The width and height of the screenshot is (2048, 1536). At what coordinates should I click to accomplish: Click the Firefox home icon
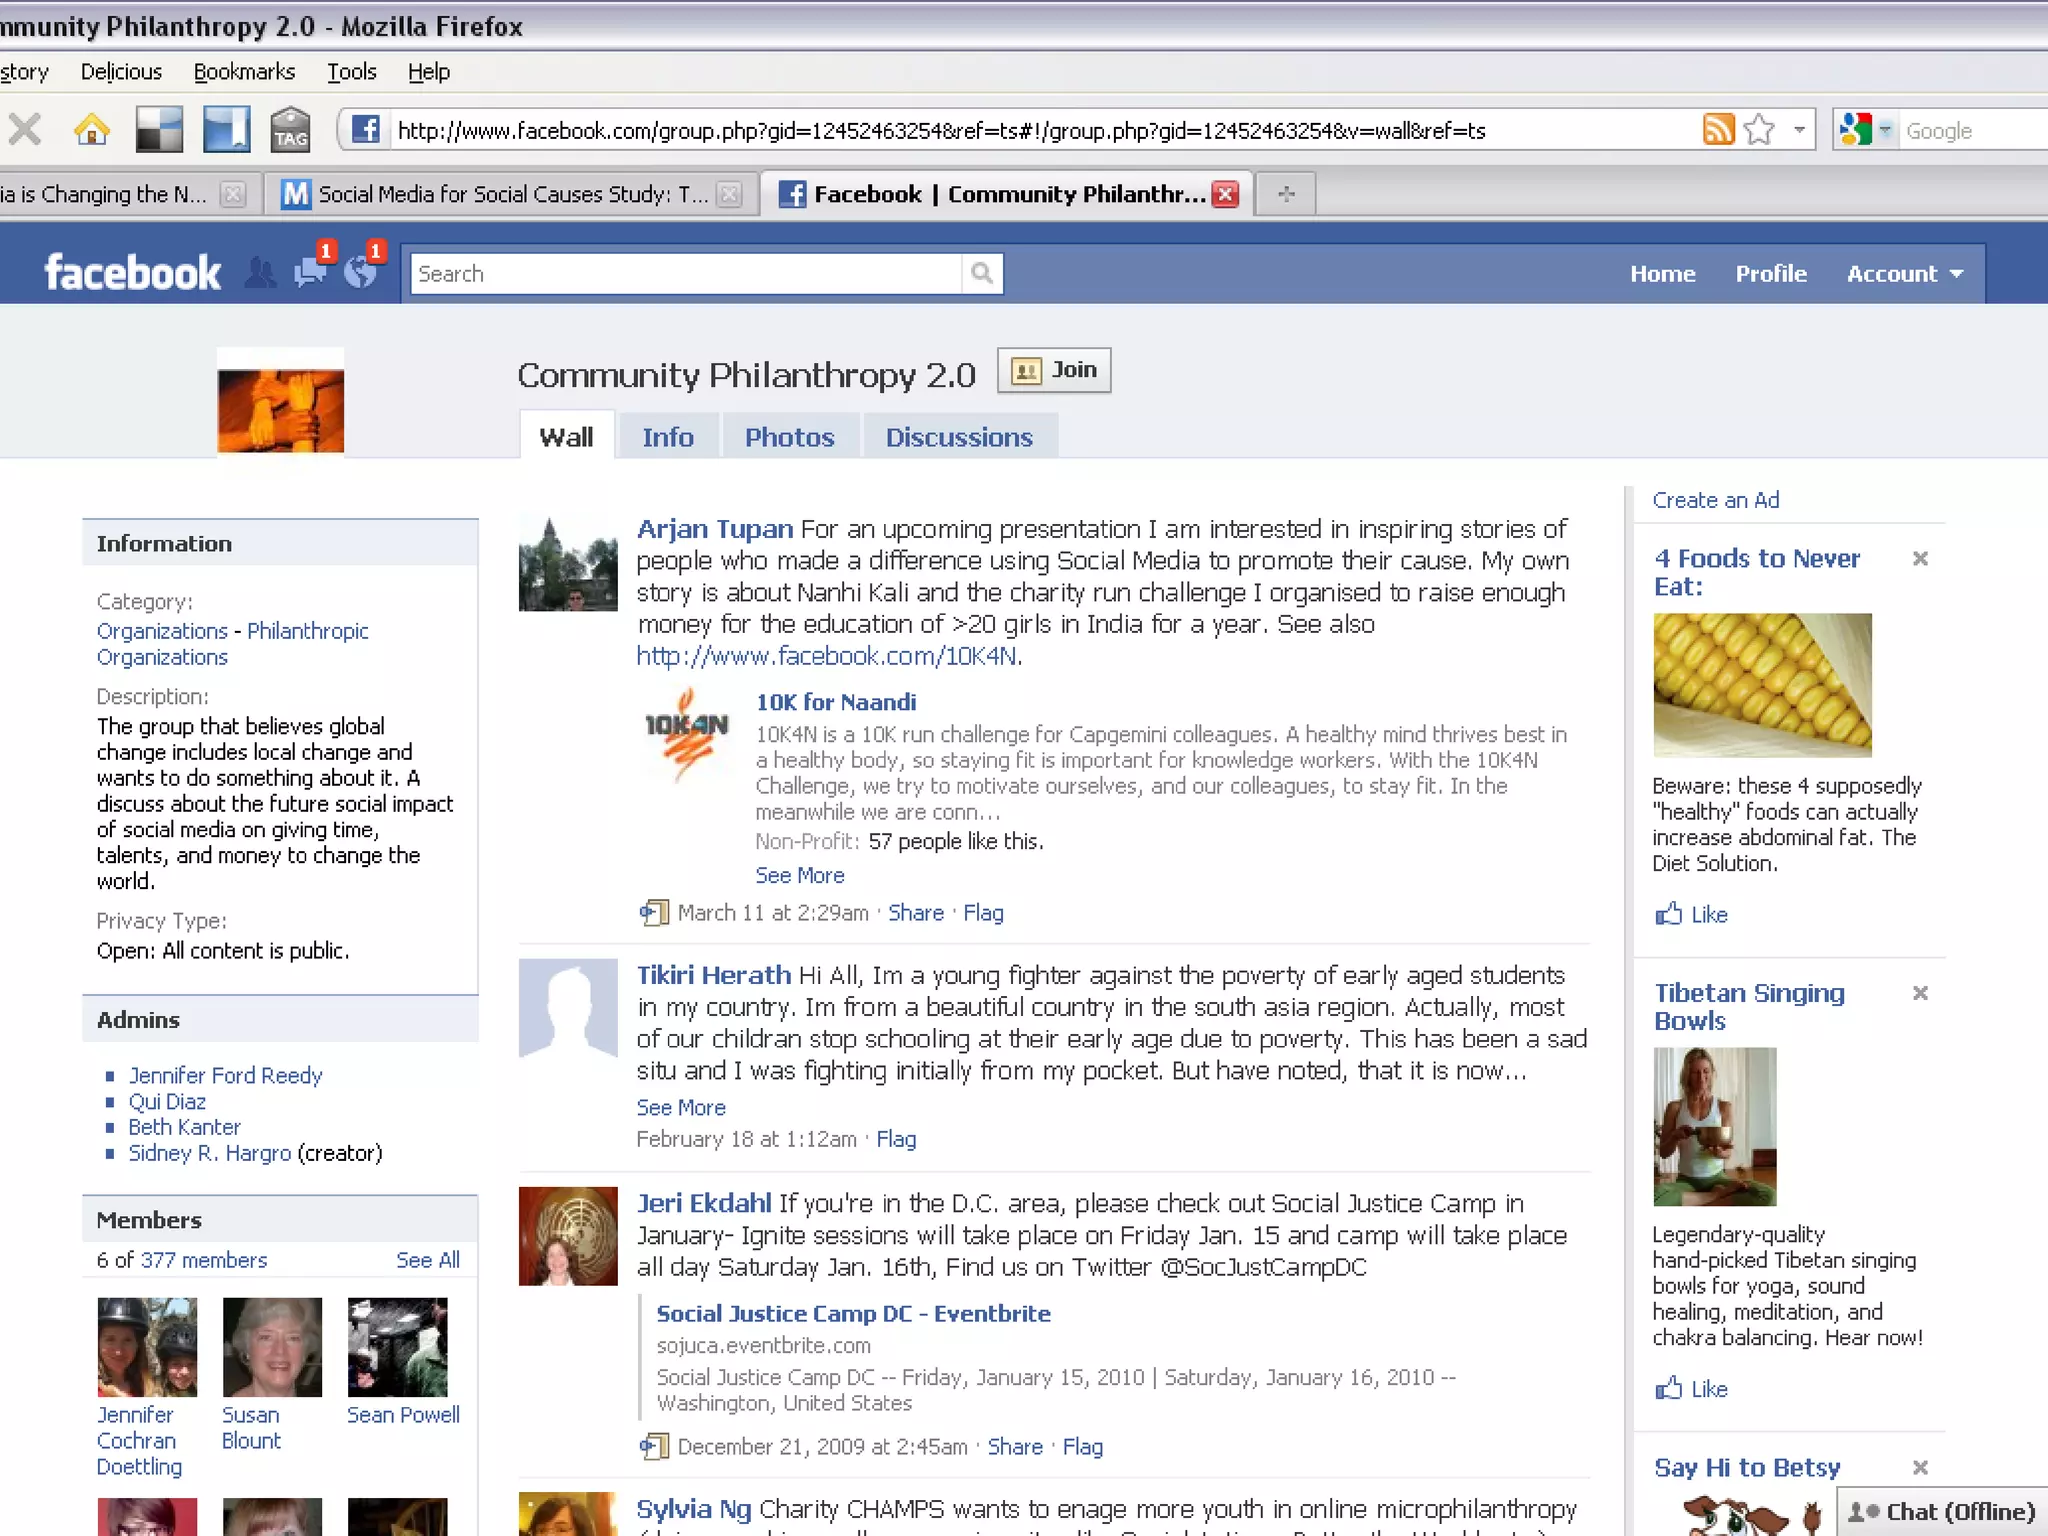point(92,130)
